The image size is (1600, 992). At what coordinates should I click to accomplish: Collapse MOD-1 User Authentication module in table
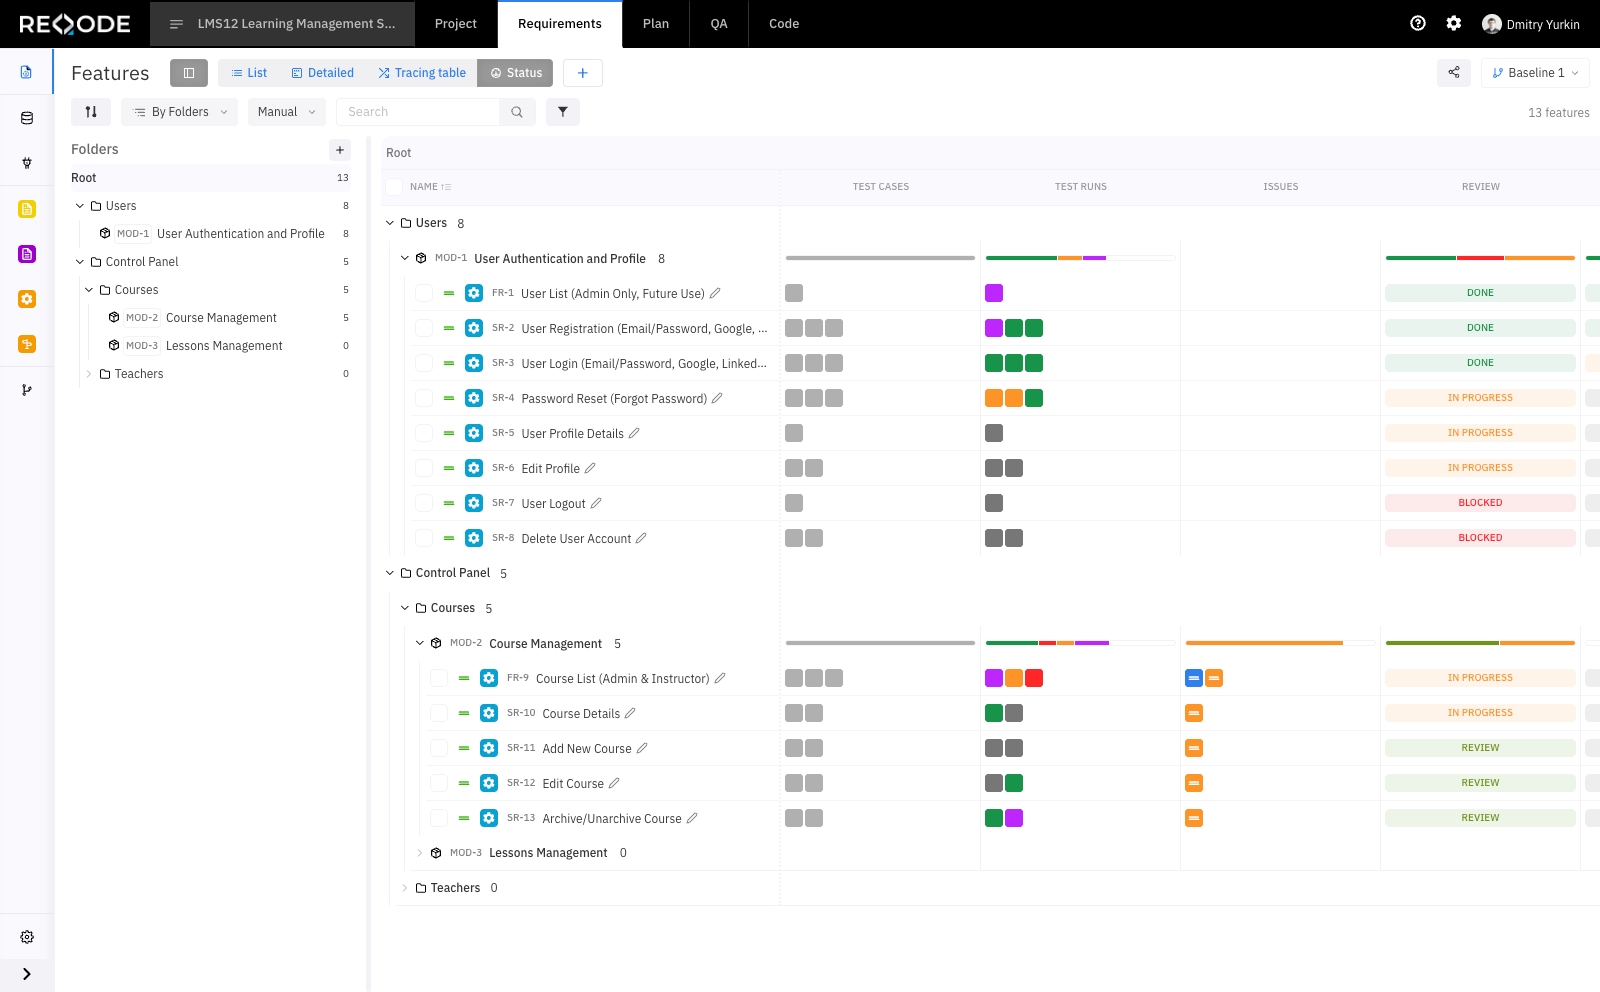(405, 258)
